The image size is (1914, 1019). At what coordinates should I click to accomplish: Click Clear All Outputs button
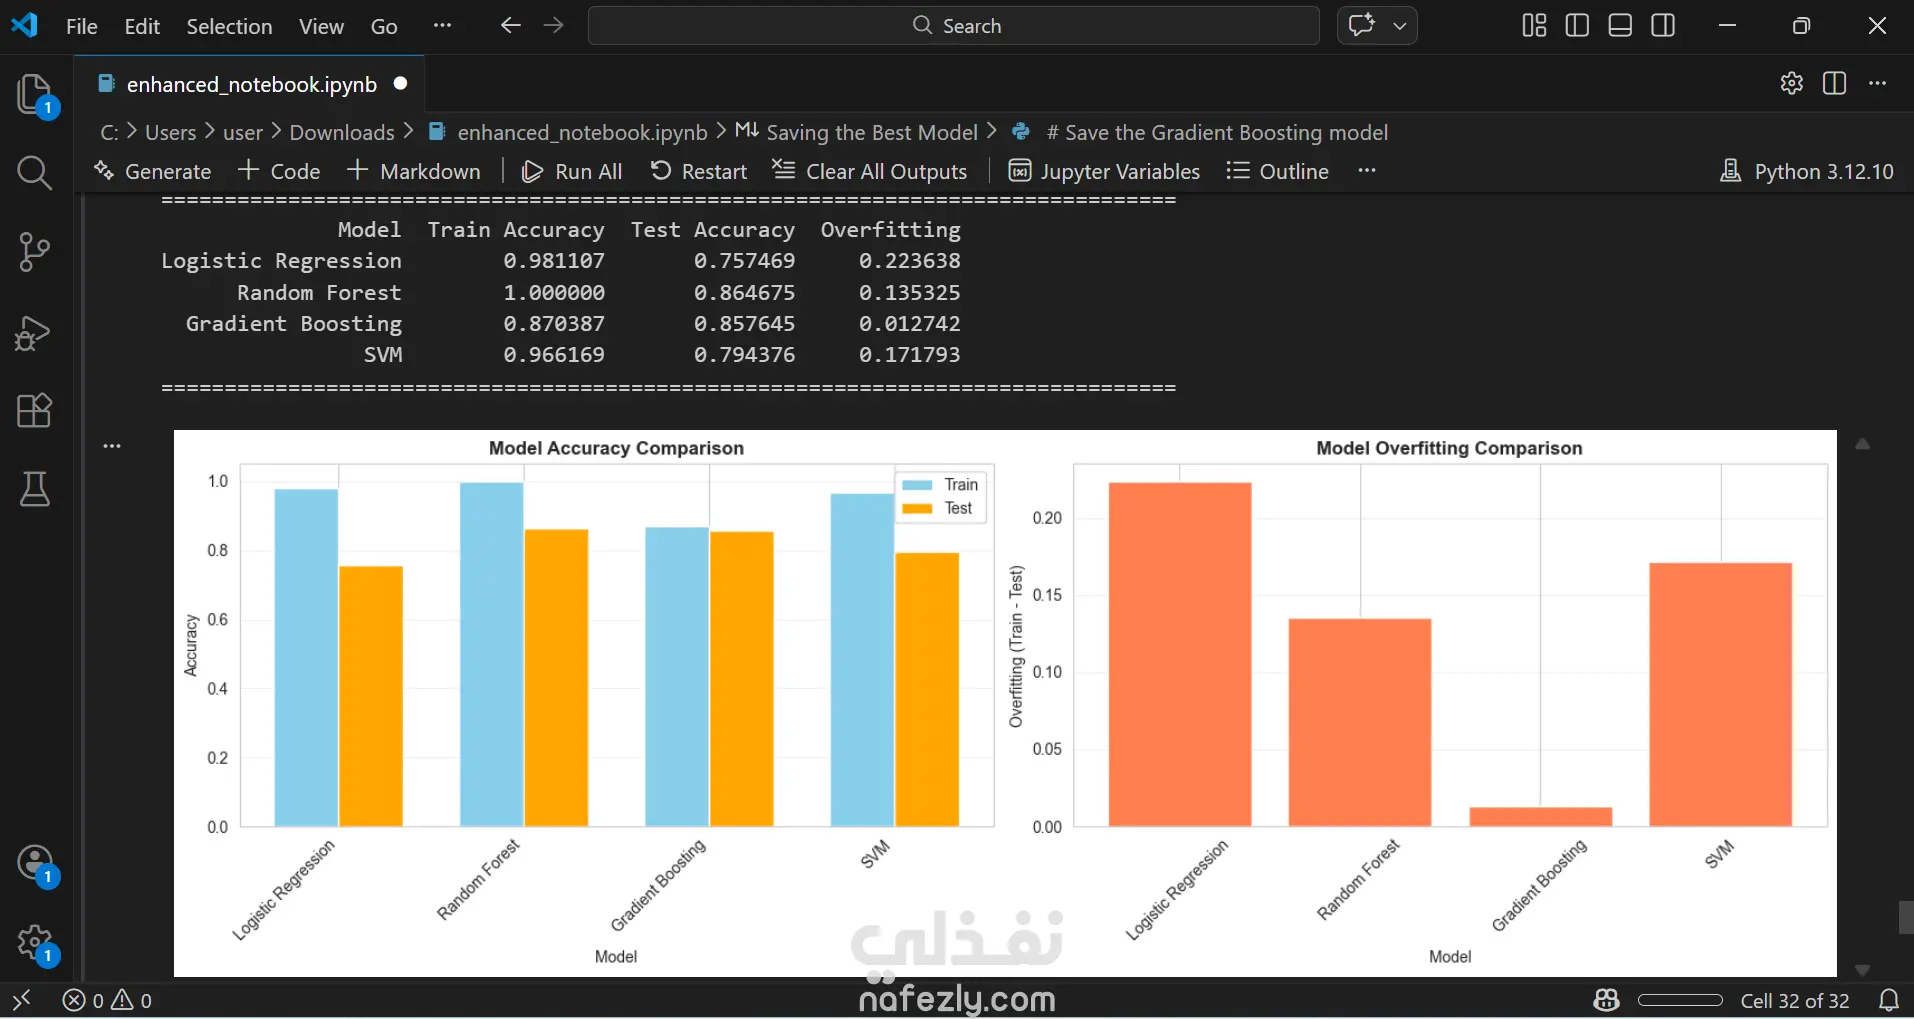[x=870, y=171]
